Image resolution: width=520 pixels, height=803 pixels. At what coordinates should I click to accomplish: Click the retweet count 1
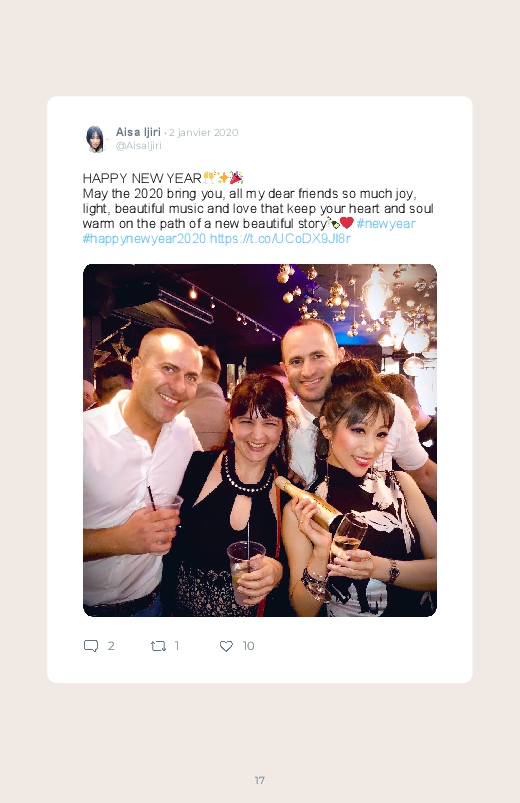tap(177, 646)
